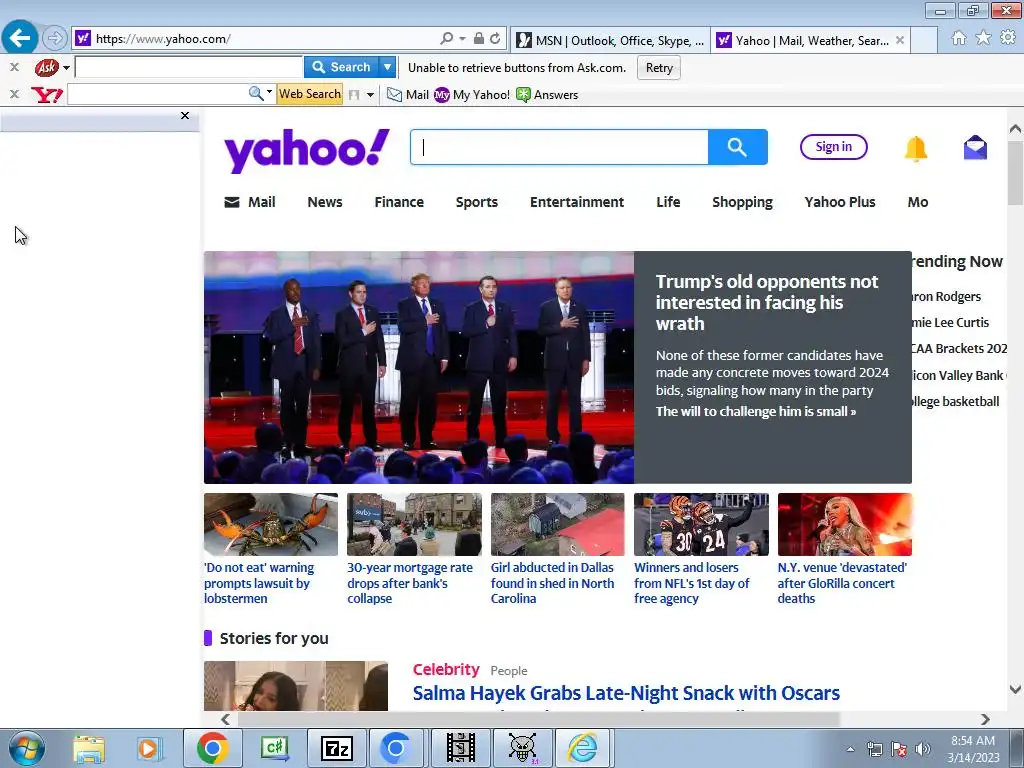Open Windows Explorer folder in taskbar

89,749
